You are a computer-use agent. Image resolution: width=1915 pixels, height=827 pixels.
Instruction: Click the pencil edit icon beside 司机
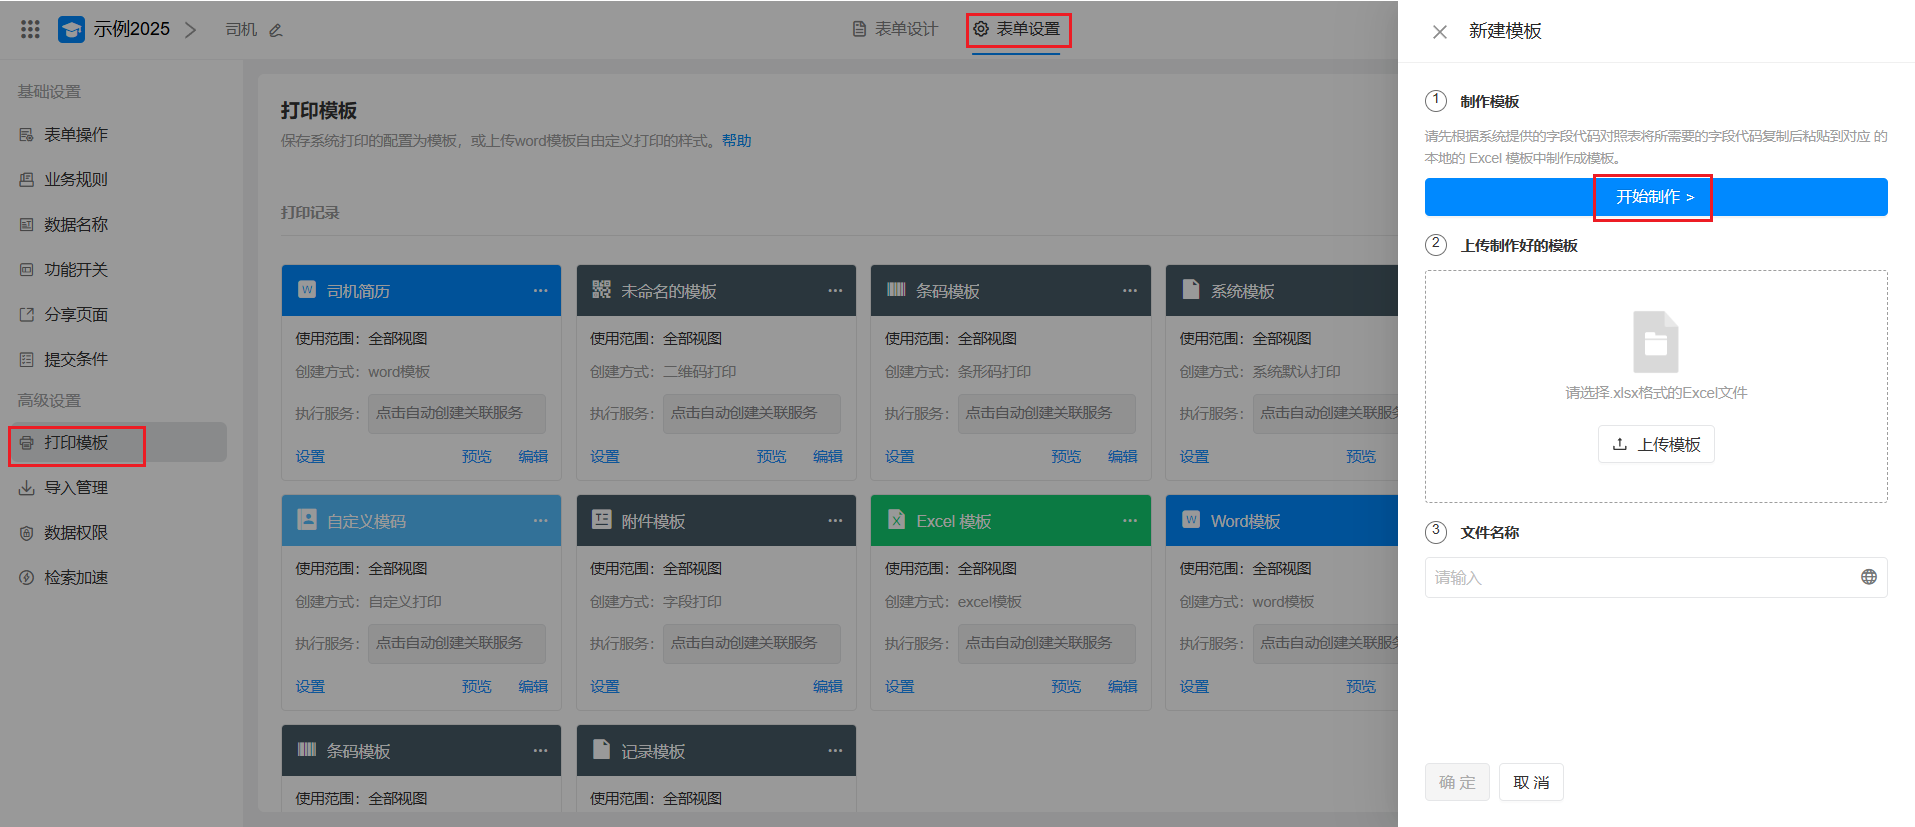click(x=276, y=30)
